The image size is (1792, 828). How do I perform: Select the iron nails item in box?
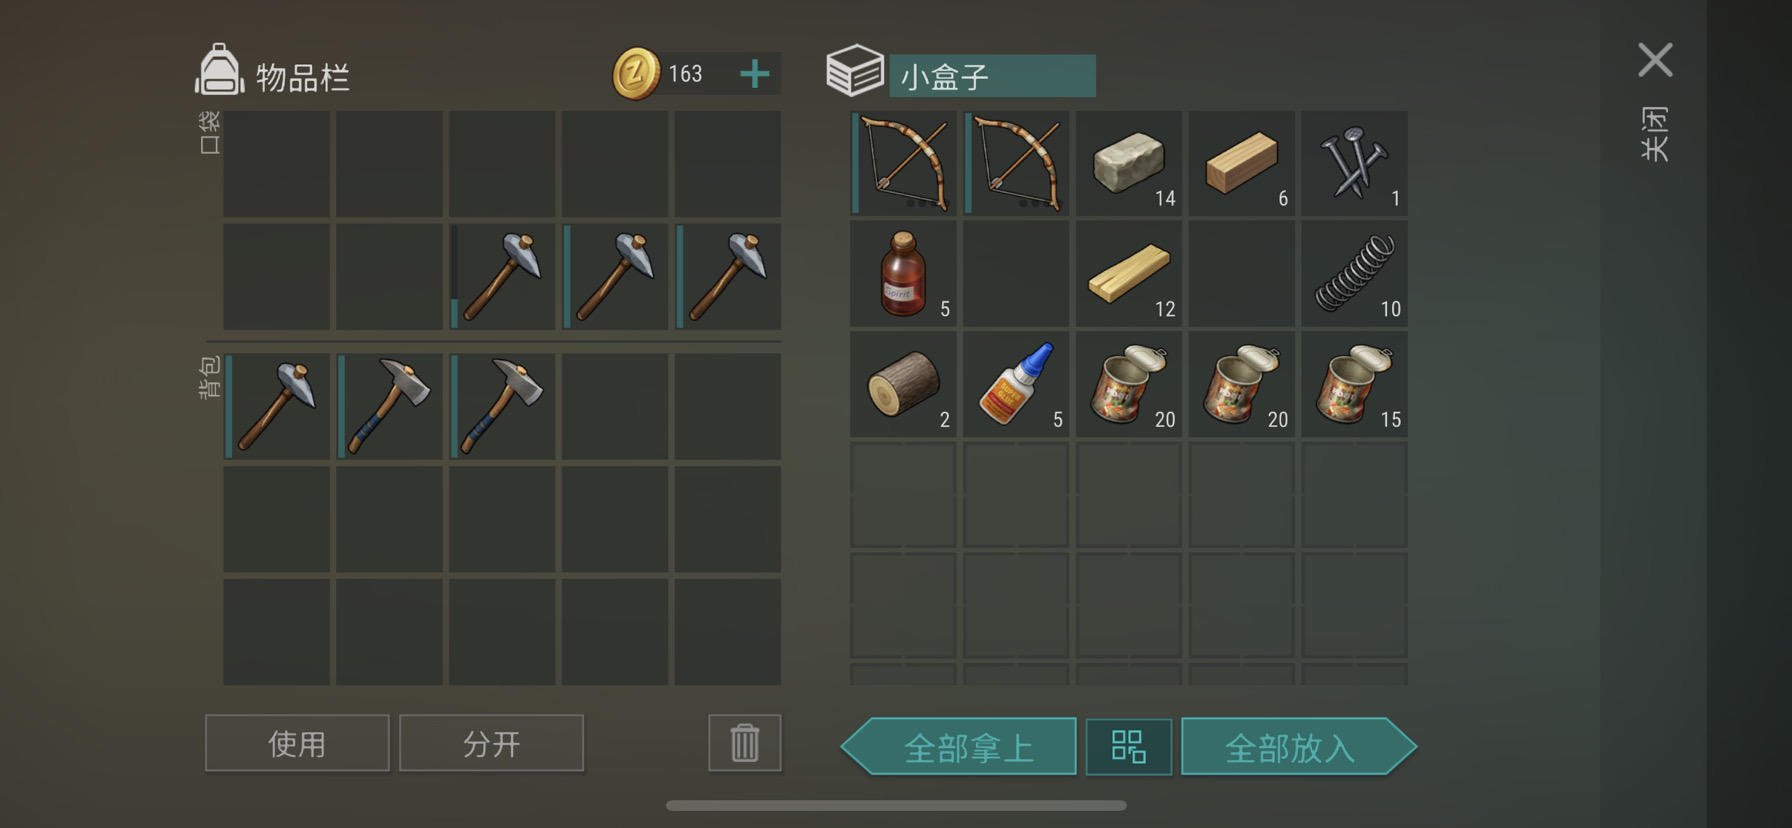click(x=1354, y=163)
